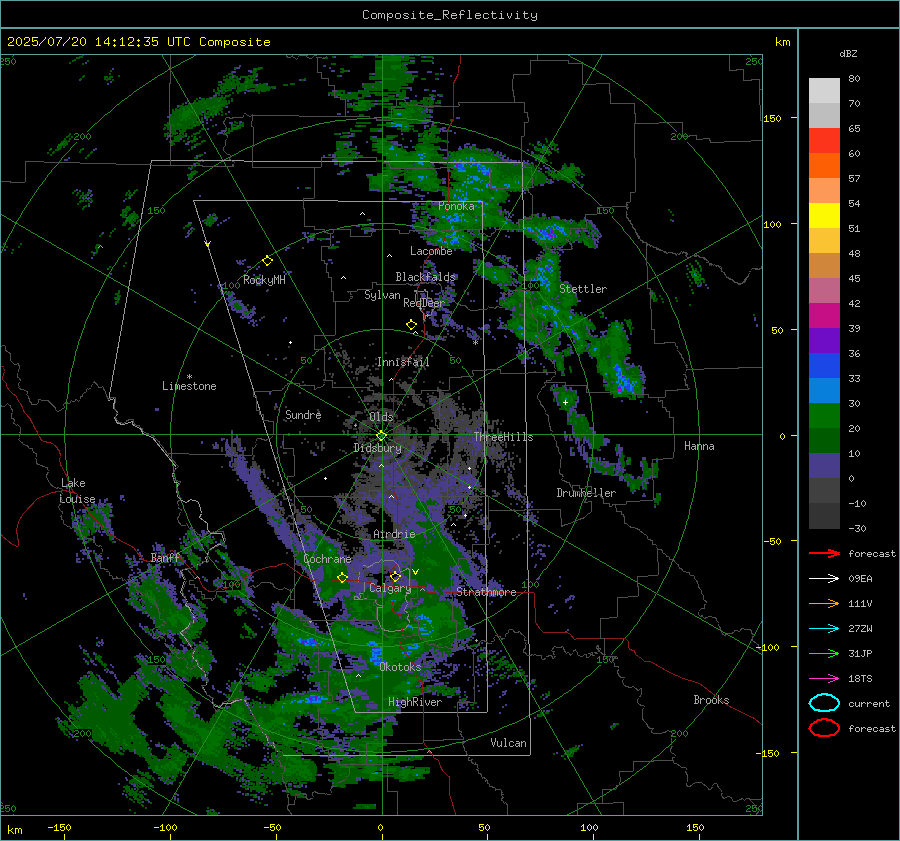Click yellow diamond marker near RockyMH
Screen dimensions: 900x841
pyautogui.click(x=267, y=261)
